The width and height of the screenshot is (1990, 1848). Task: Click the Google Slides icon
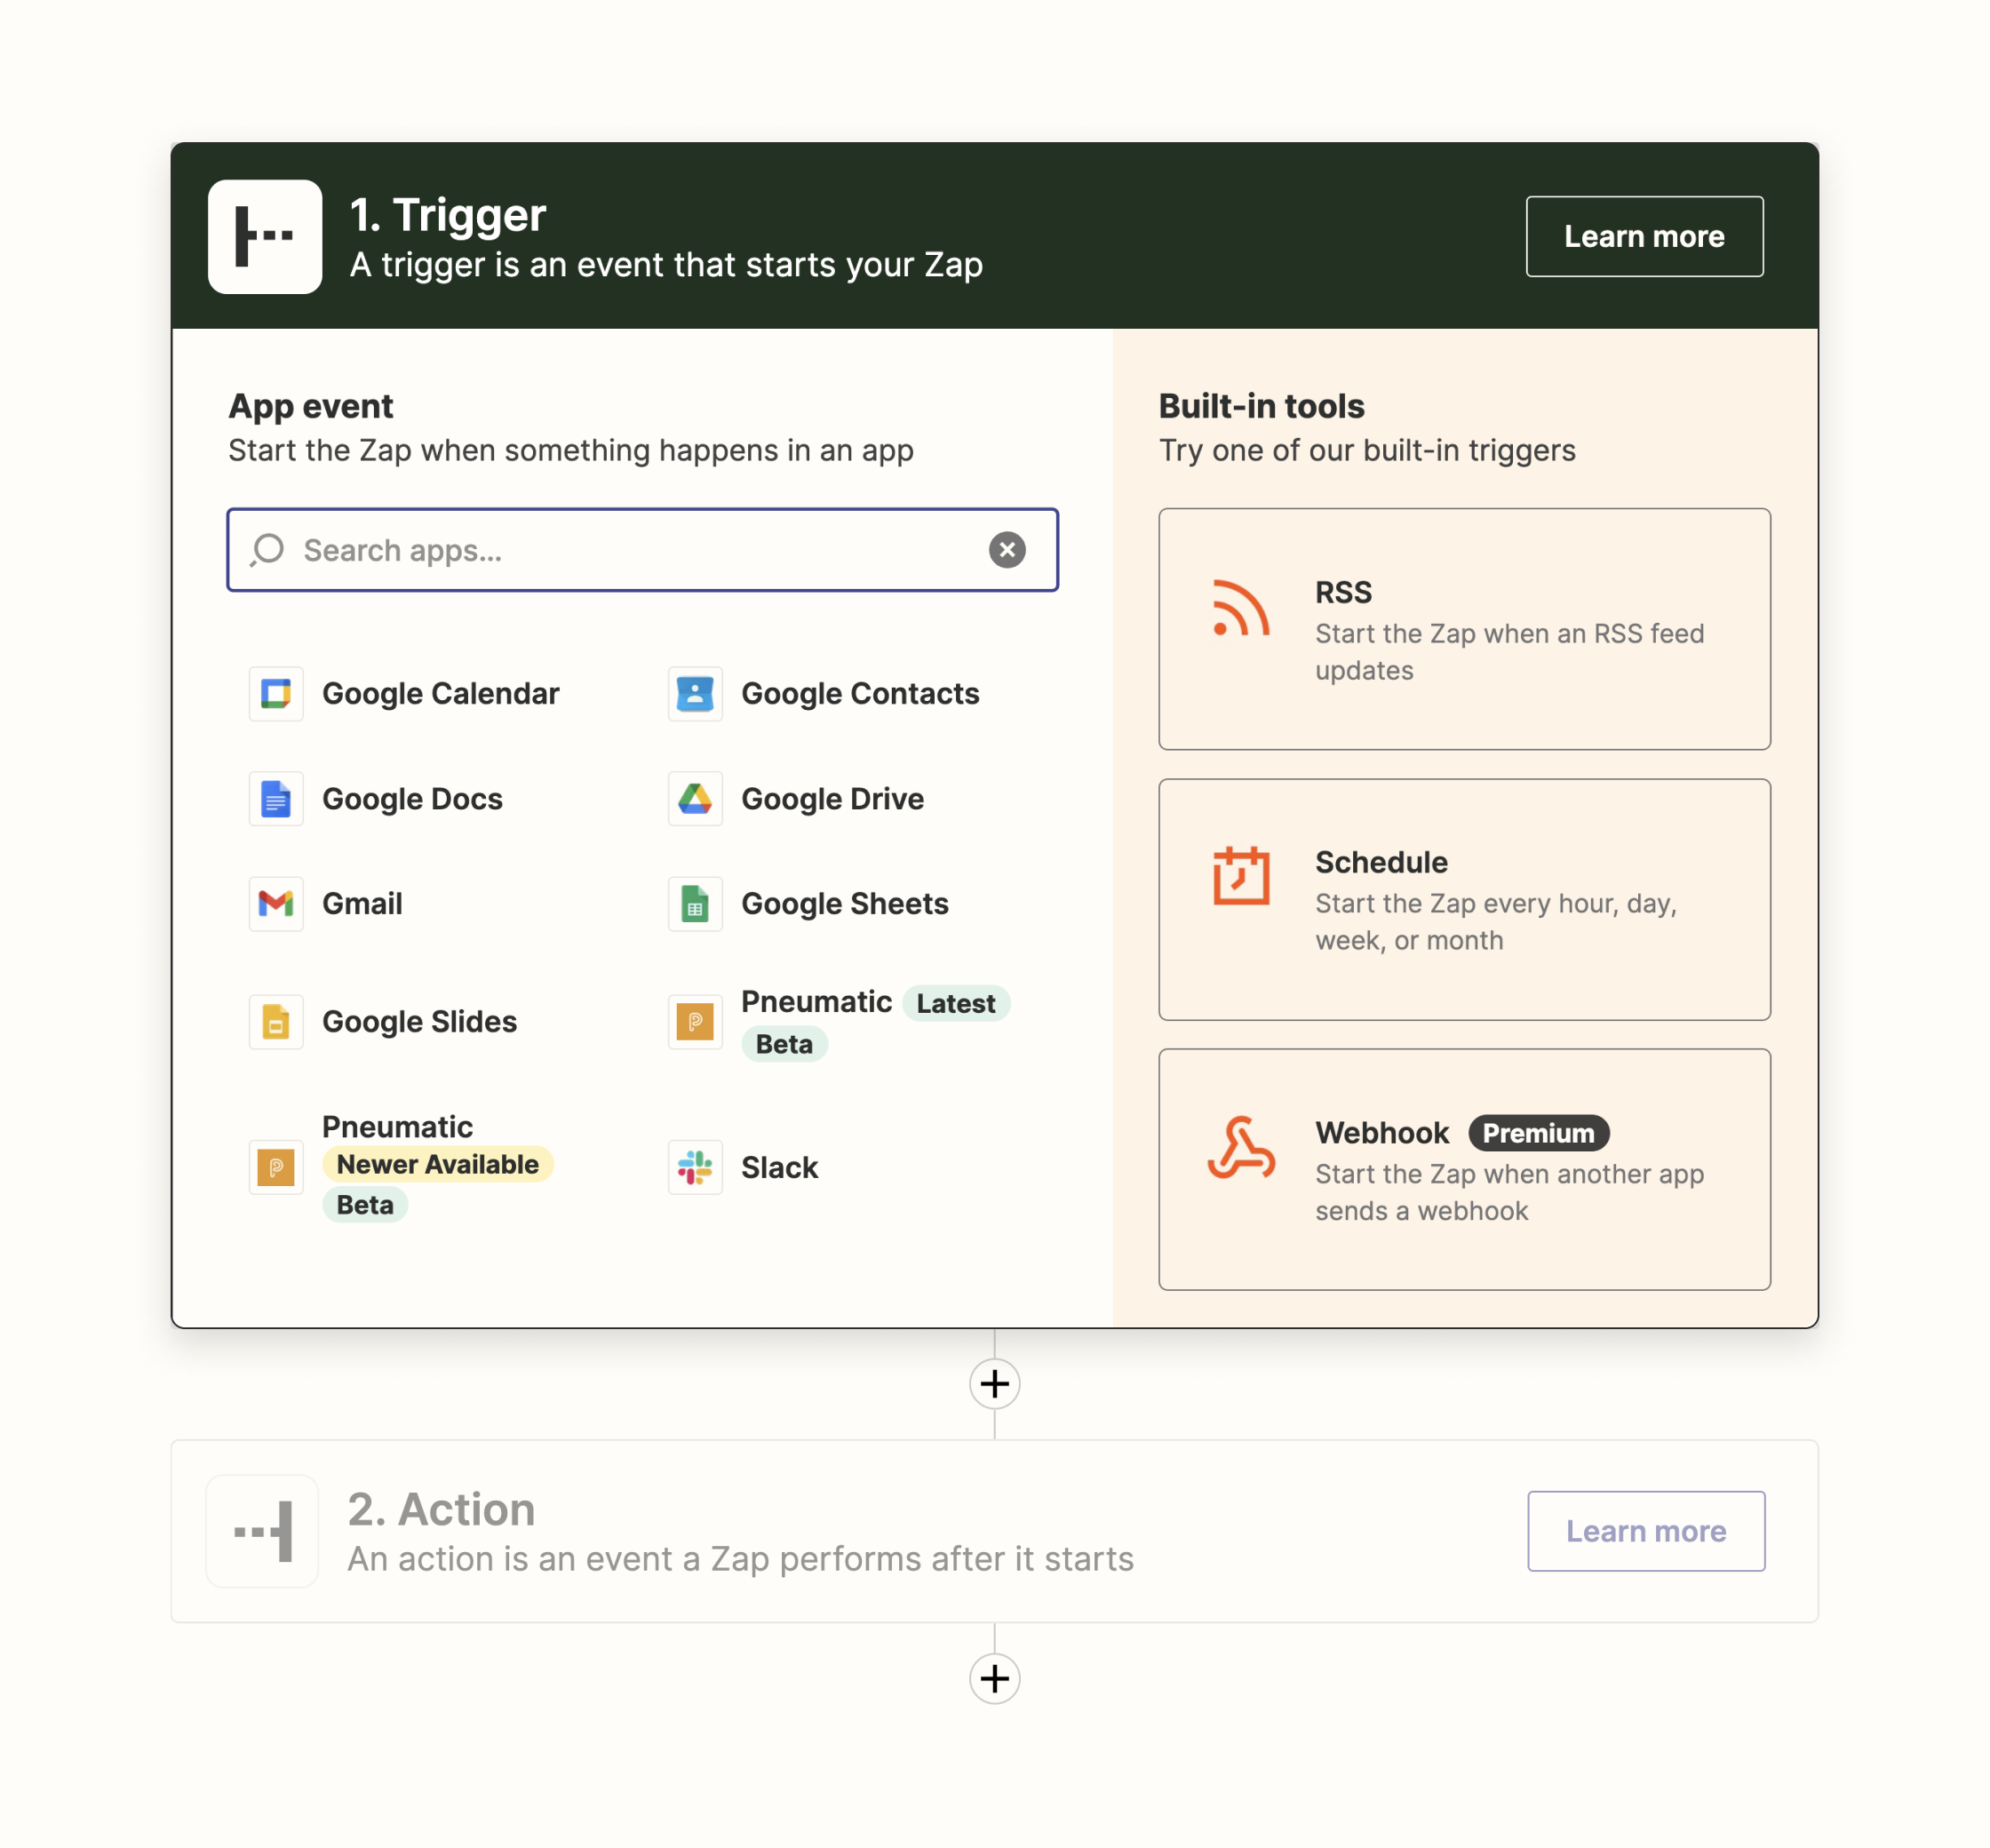coord(276,1022)
